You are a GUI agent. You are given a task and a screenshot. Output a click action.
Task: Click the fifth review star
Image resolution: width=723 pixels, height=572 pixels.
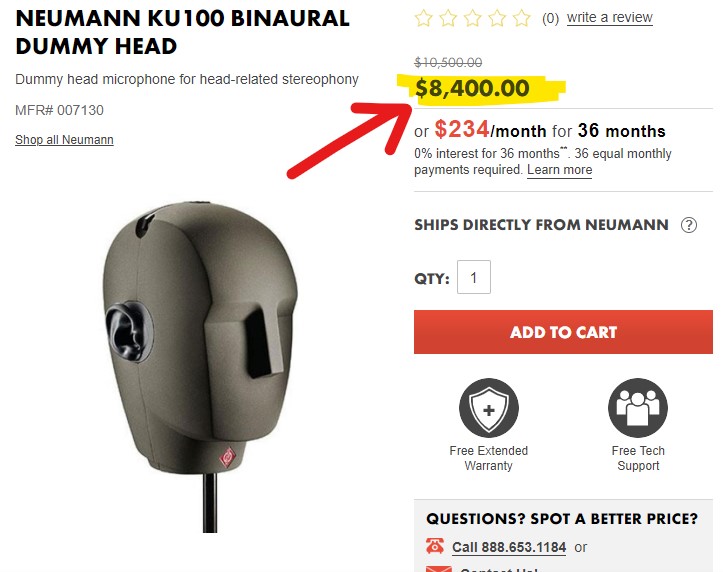(x=521, y=18)
